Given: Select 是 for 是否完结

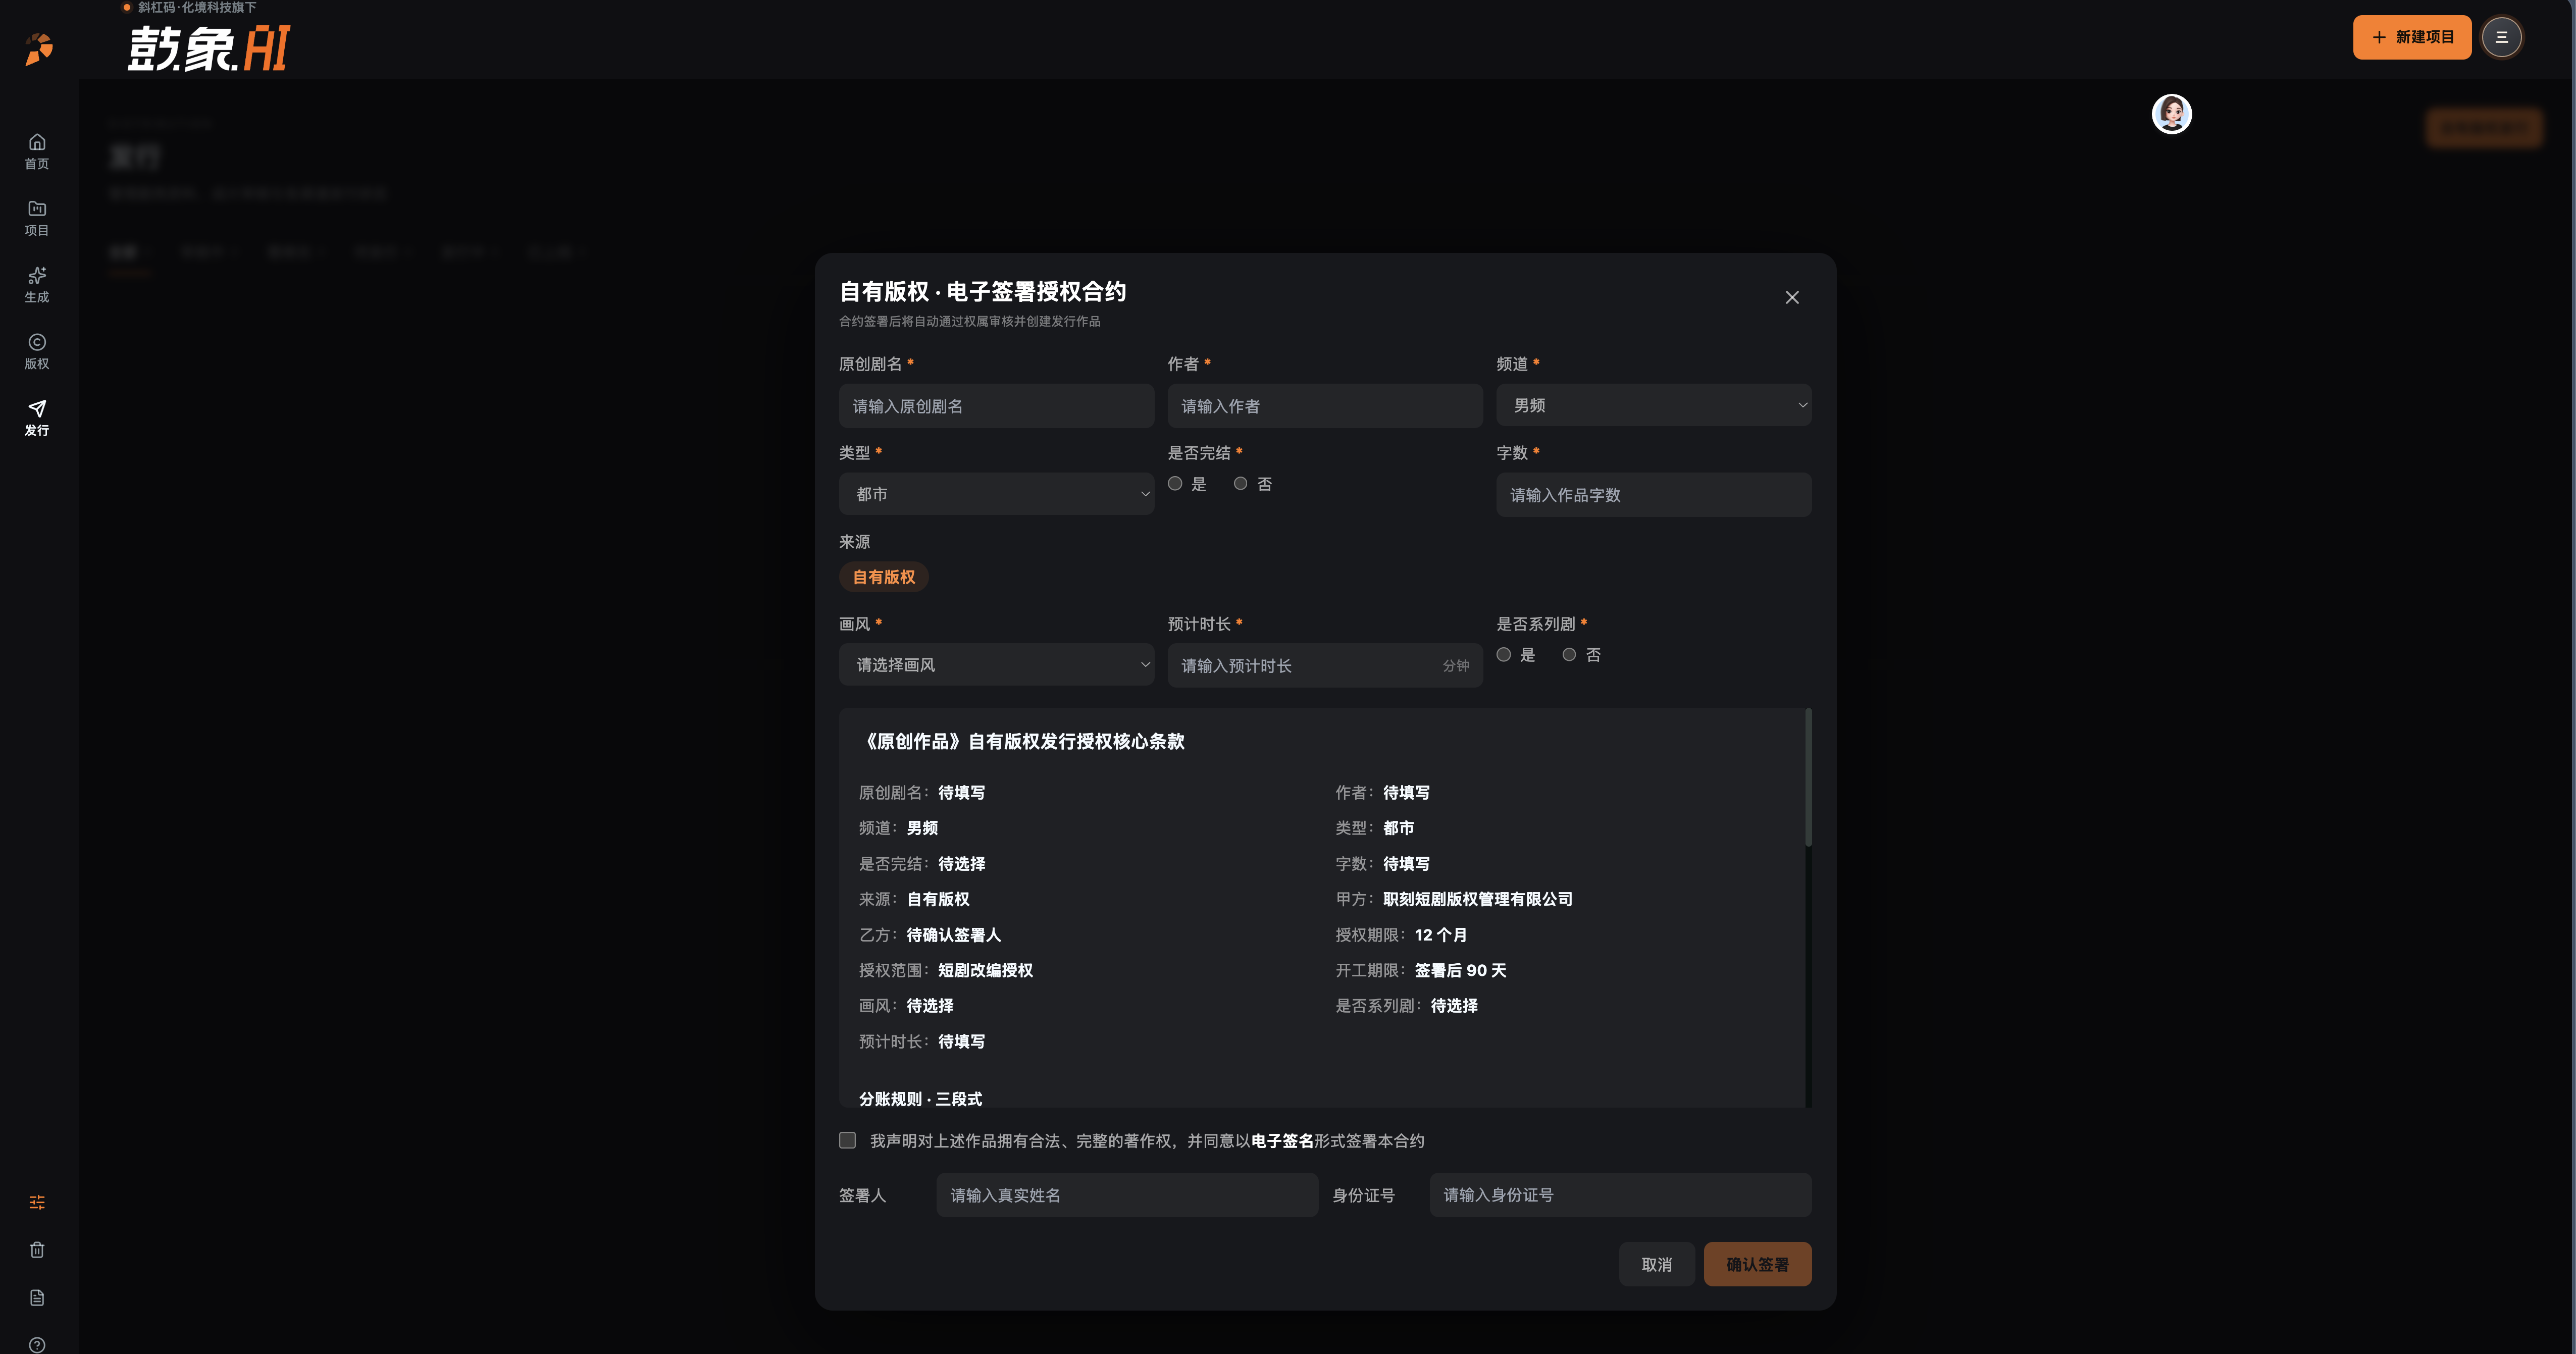Looking at the screenshot, I should tap(1175, 484).
